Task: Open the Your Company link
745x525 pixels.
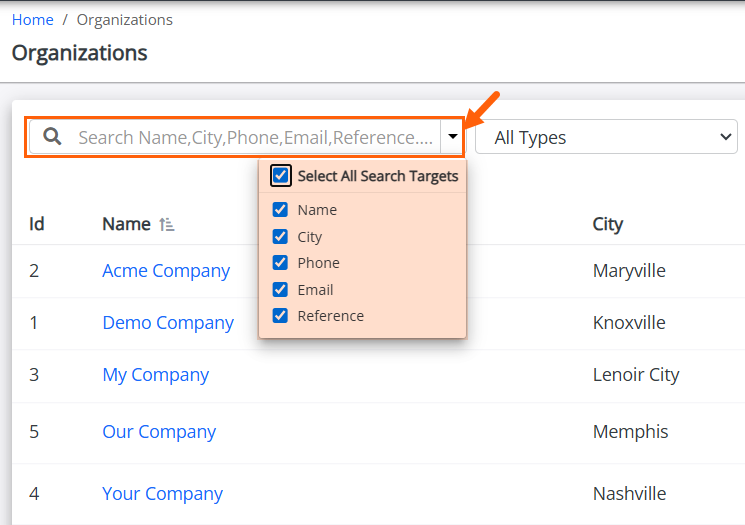Action: point(162,494)
